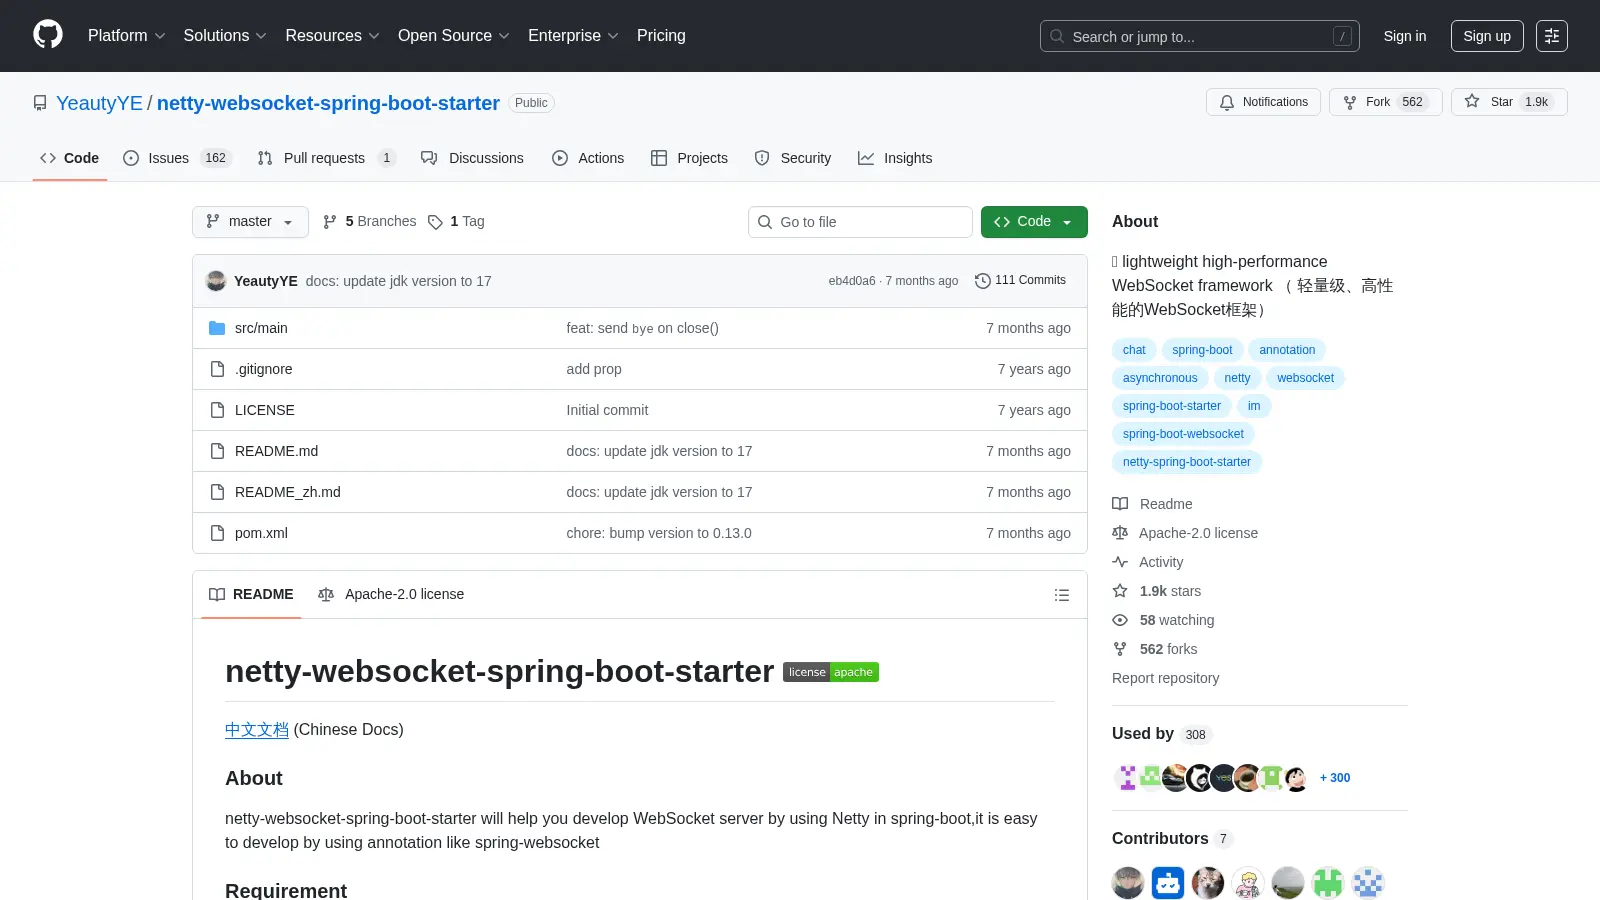
Task: Open the Security tab
Action: [793, 158]
